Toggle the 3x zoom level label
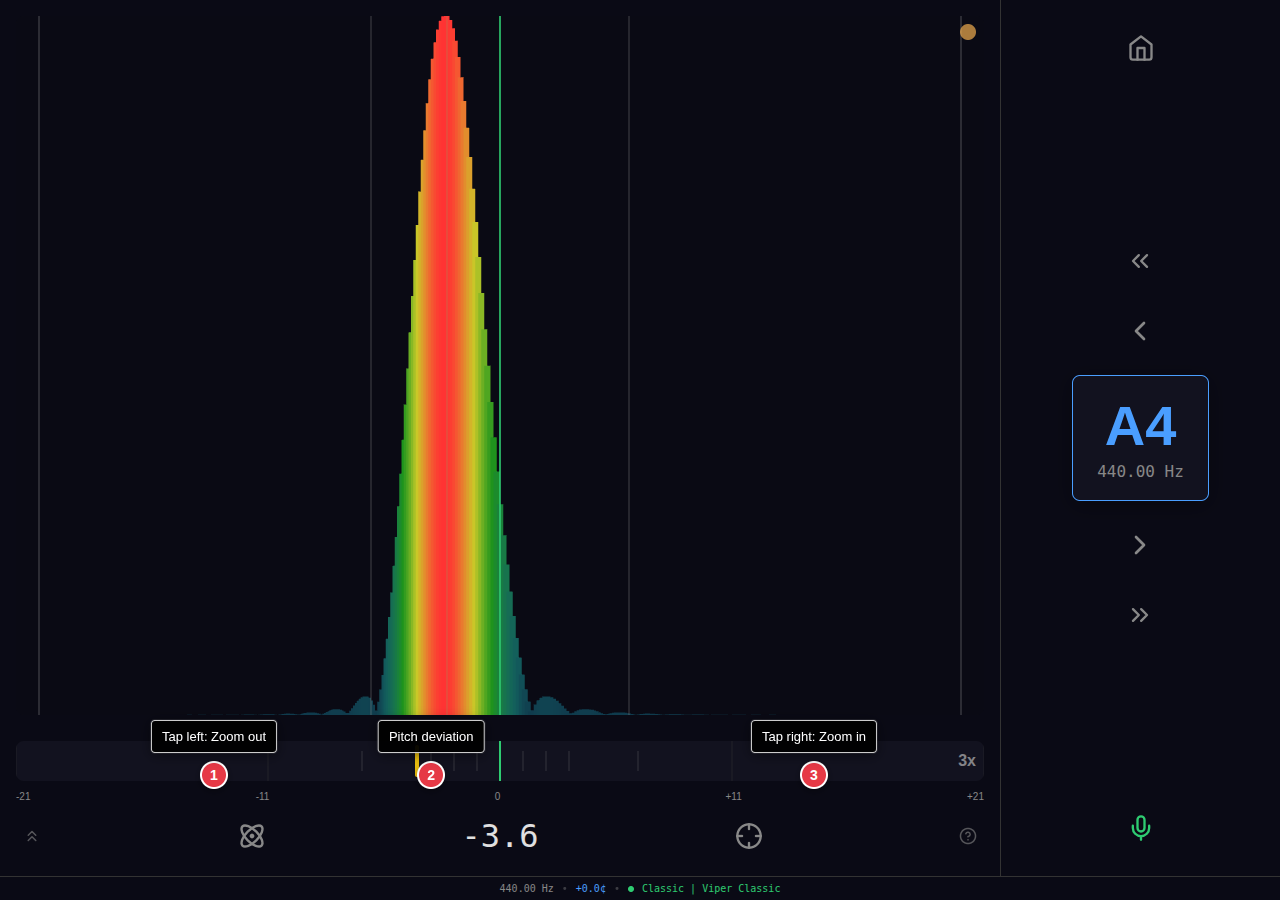The image size is (1280, 900). (x=966, y=760)
